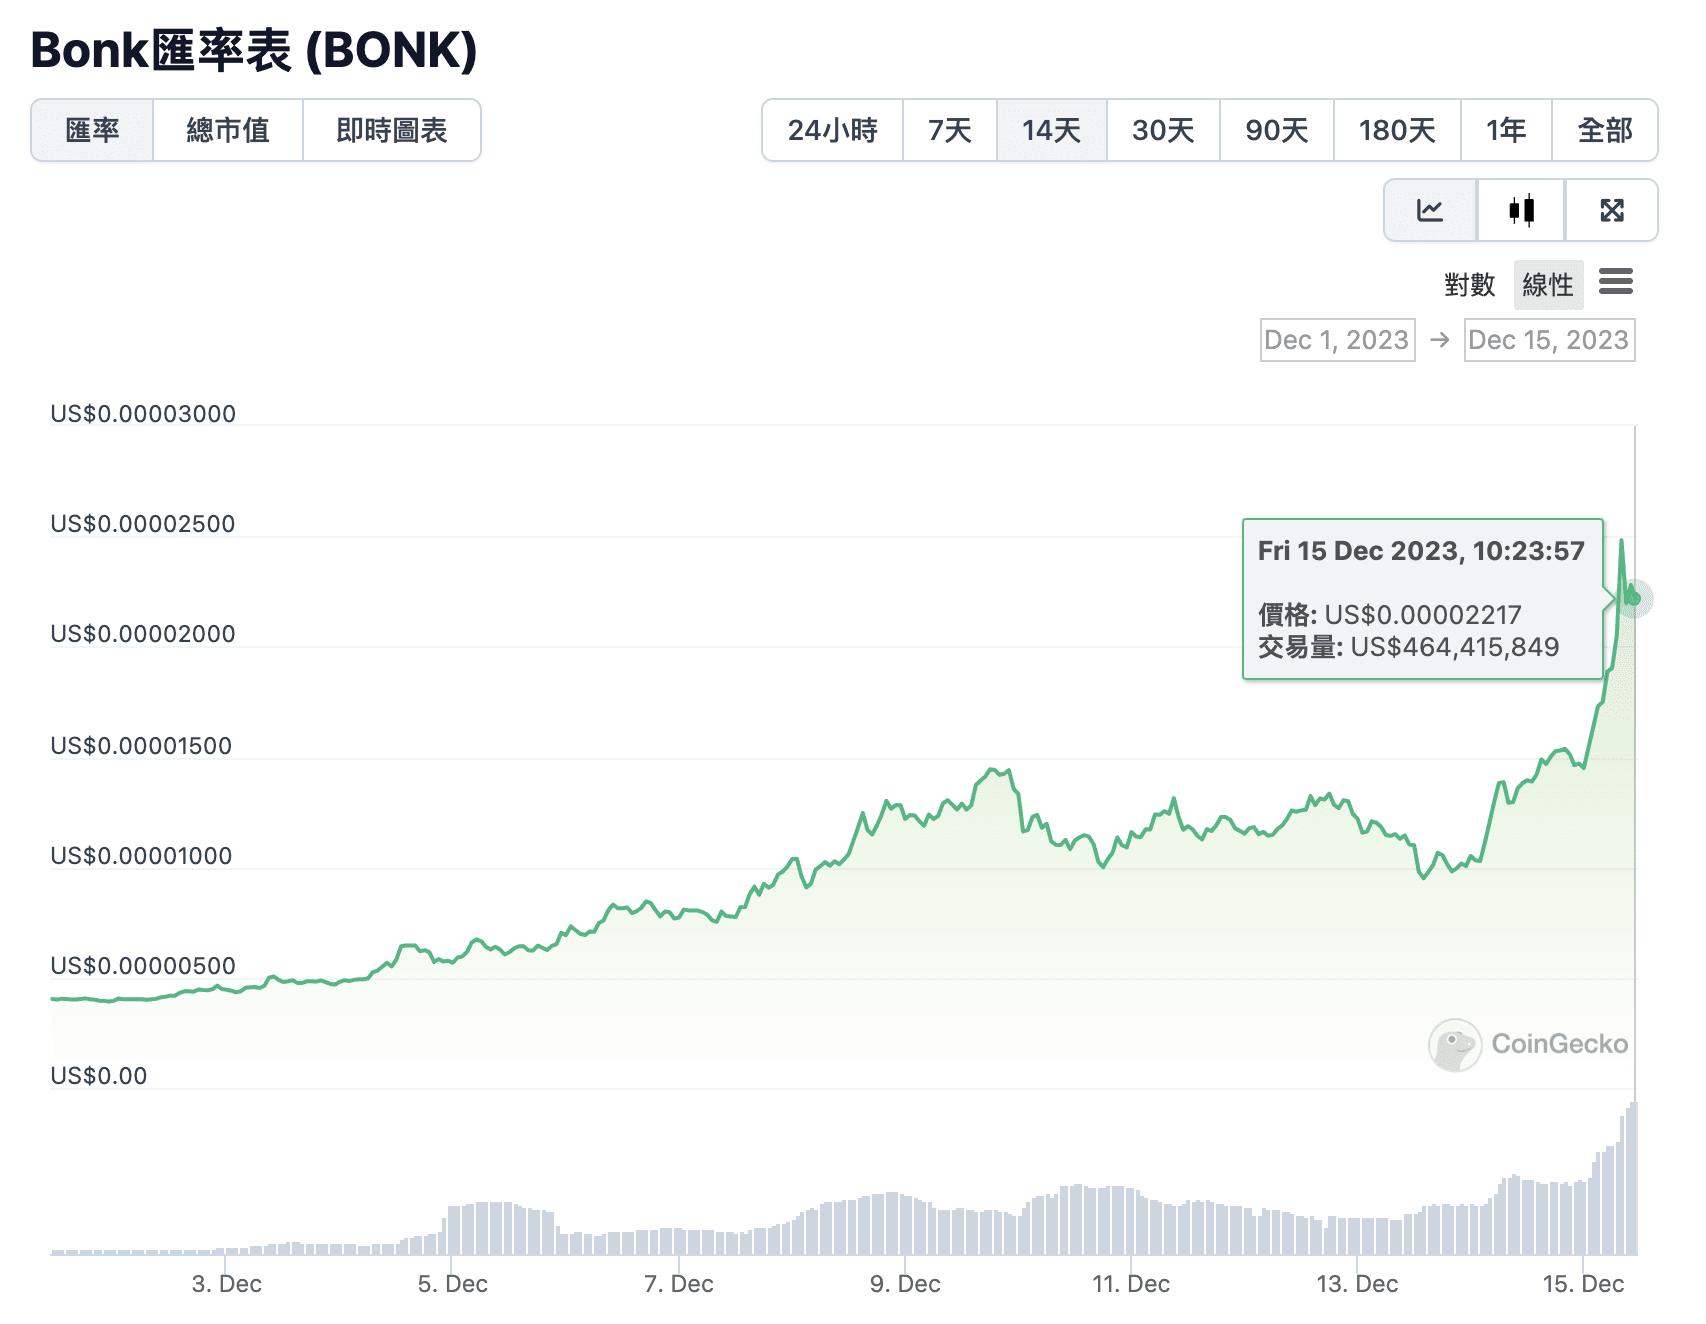Open the chart hamburger menu icon
Image resolution: width=1706 pixels, height=1324 pixels.
pos(1617,284)
